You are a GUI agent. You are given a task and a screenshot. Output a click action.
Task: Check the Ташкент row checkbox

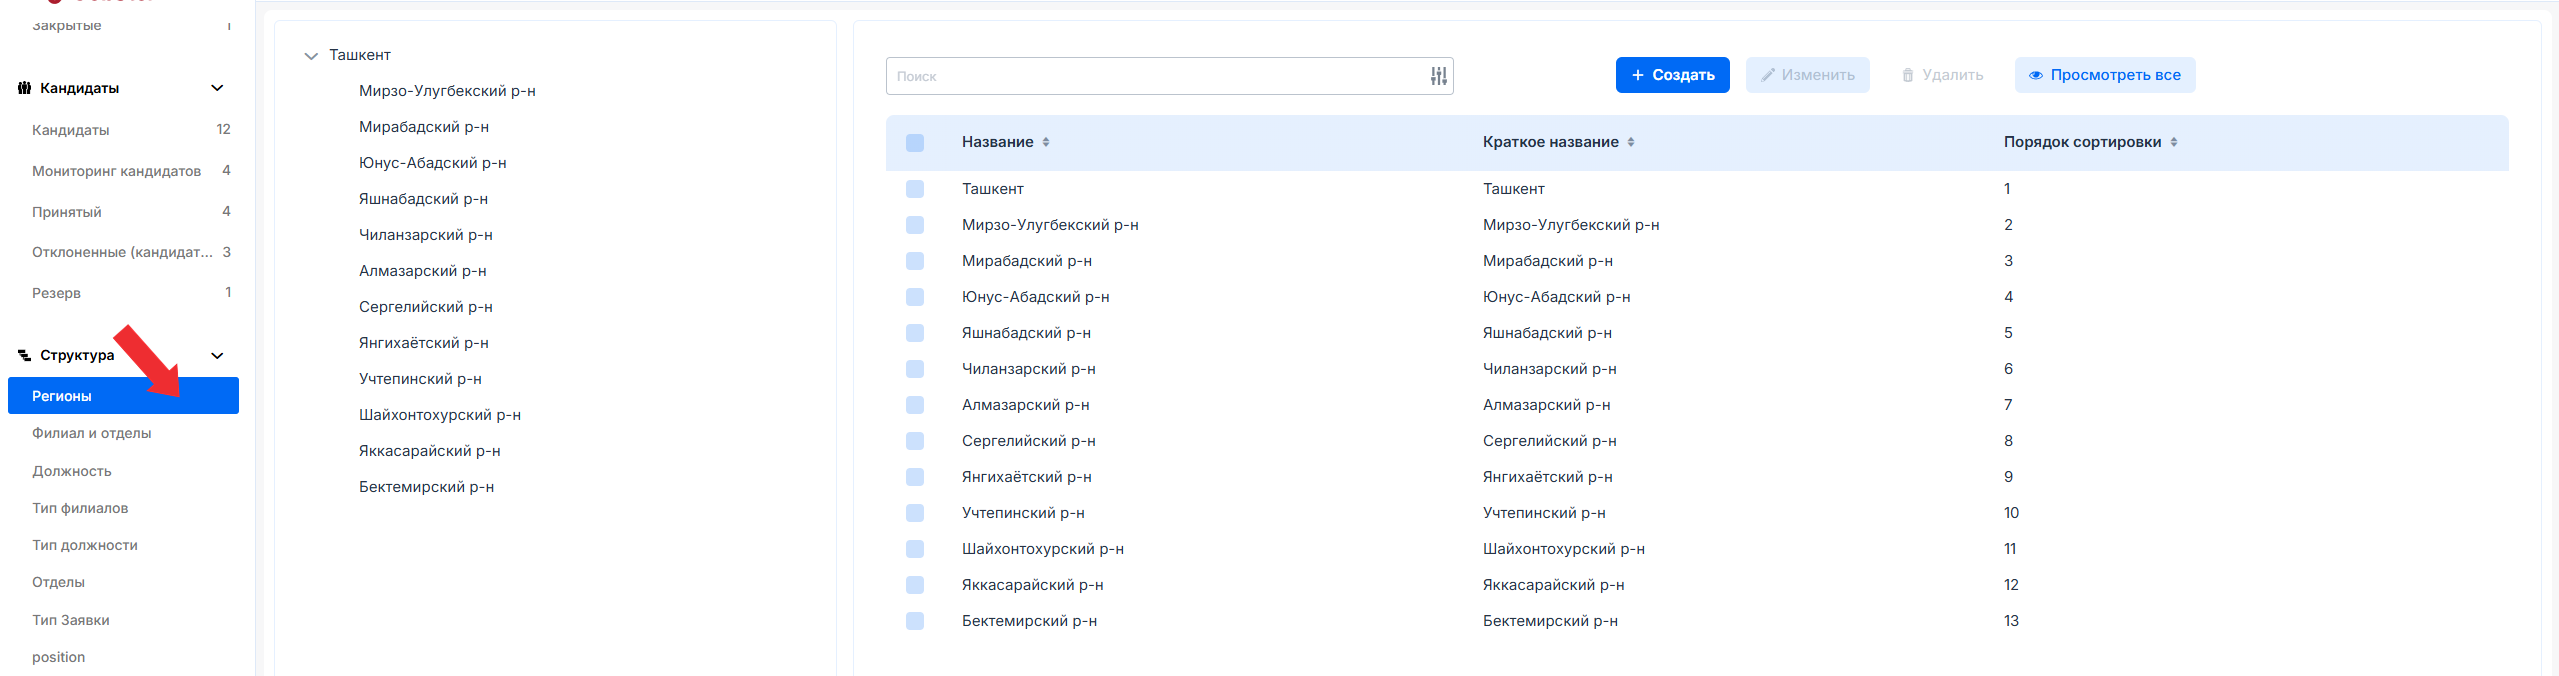tap(915, 189)
